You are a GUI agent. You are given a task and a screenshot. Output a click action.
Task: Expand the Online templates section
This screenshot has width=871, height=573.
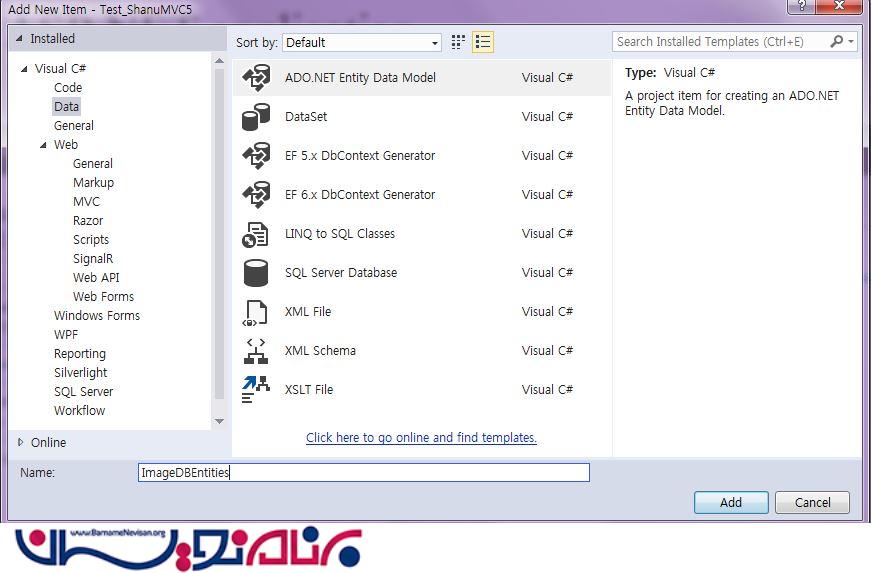pos(21,442)
